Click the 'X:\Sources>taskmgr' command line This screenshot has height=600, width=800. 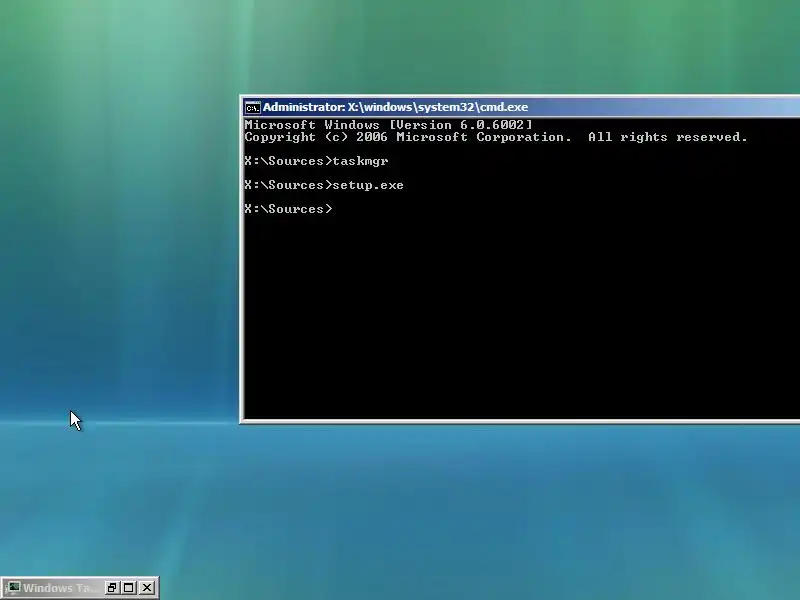316,161
